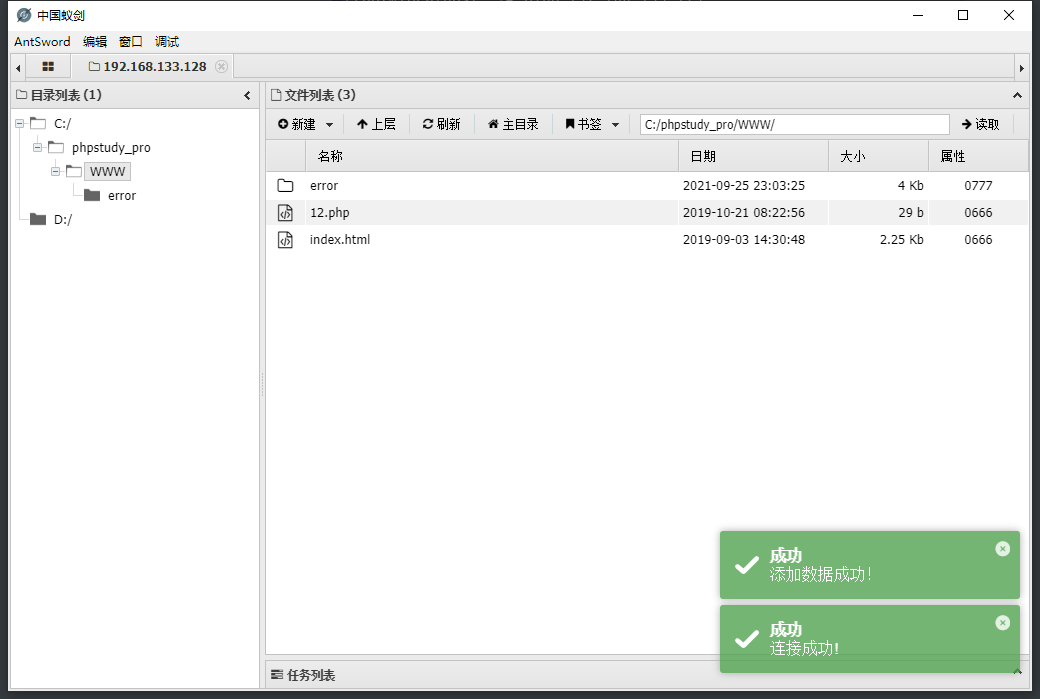1040x699 pixels.
Task: Click the index.html file icon
Action: point(285,239)
